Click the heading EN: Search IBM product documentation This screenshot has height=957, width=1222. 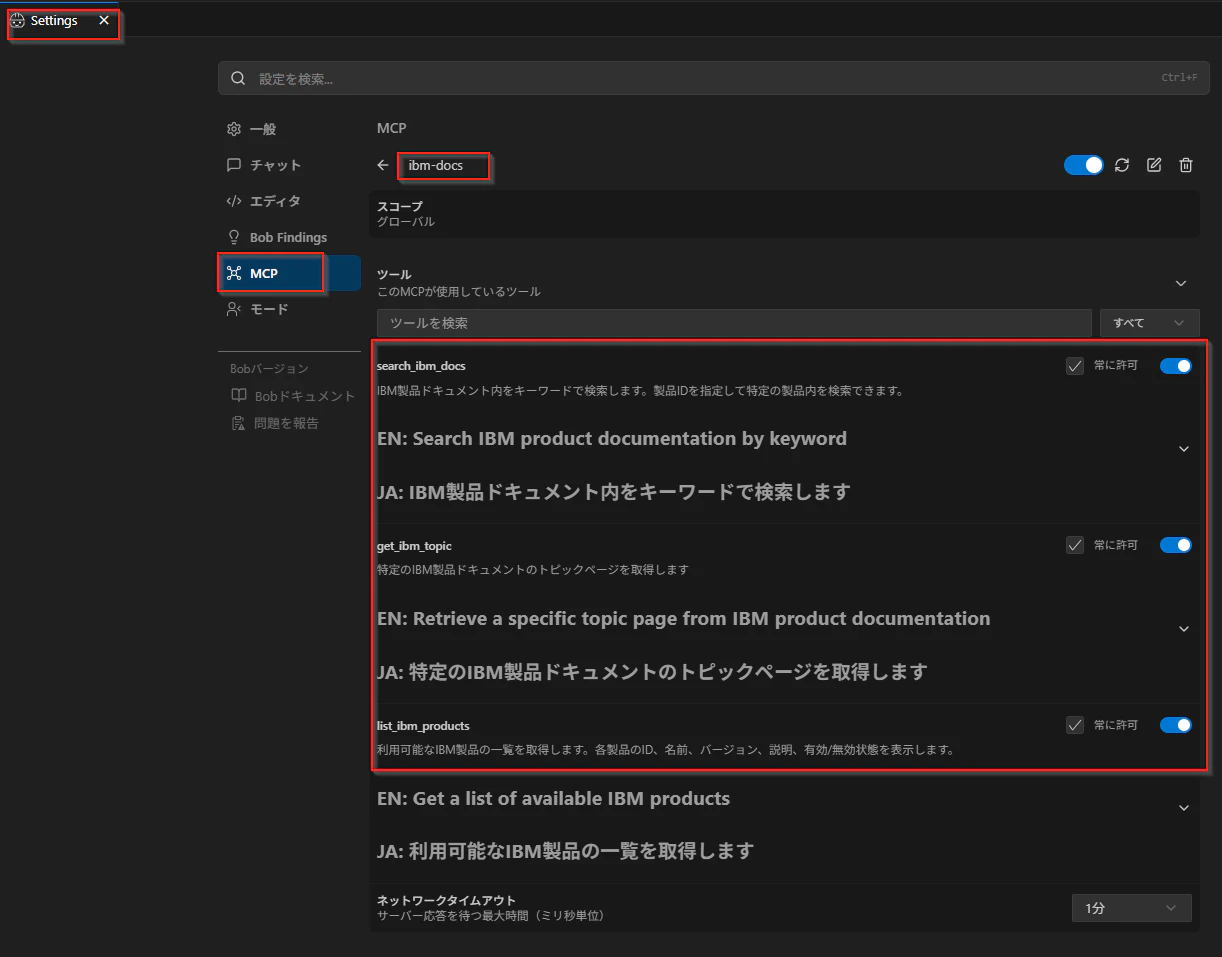[x=612, y=438]
